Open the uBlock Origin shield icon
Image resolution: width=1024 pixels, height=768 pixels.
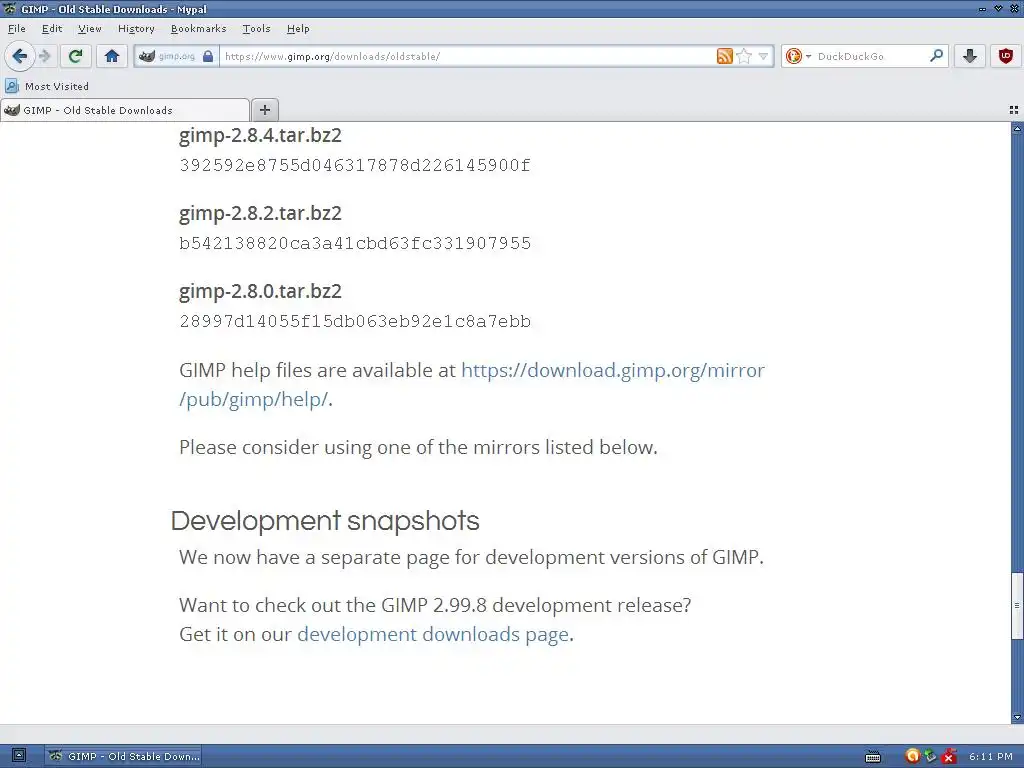(1006, 56)
